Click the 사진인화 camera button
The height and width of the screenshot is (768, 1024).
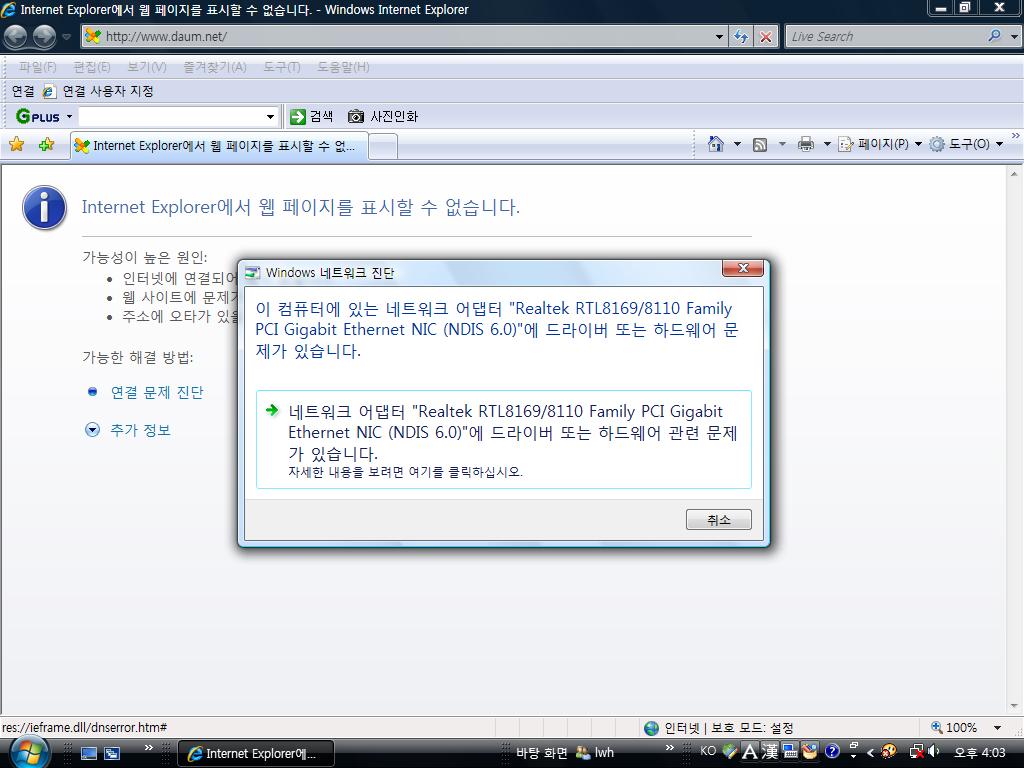(383, 117)
